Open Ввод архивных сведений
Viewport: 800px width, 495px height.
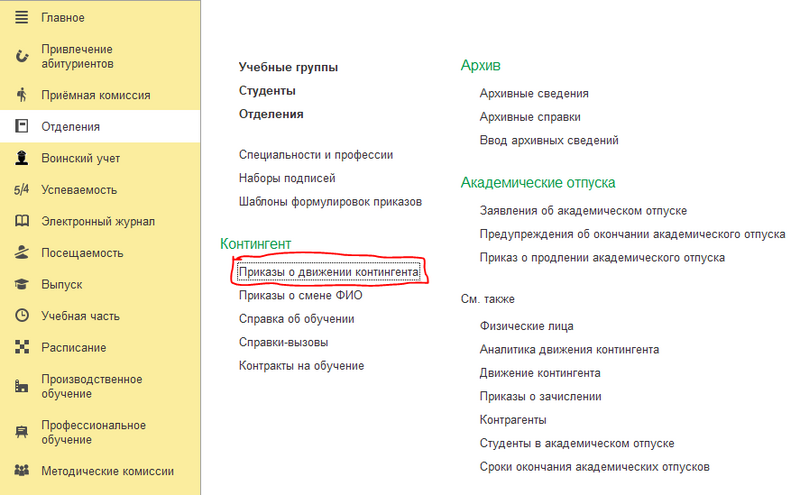tap(548, 140)
